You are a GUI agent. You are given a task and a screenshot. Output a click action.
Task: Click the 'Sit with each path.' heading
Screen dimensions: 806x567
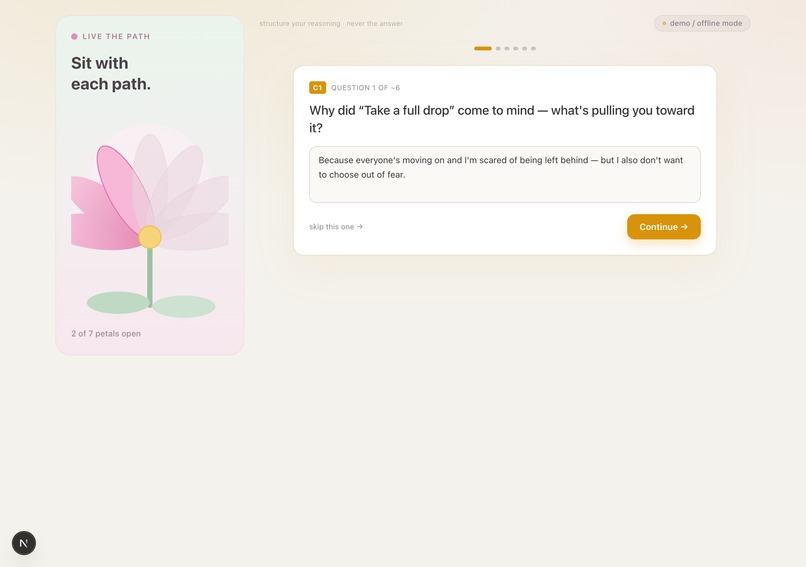tap(111, 74)
